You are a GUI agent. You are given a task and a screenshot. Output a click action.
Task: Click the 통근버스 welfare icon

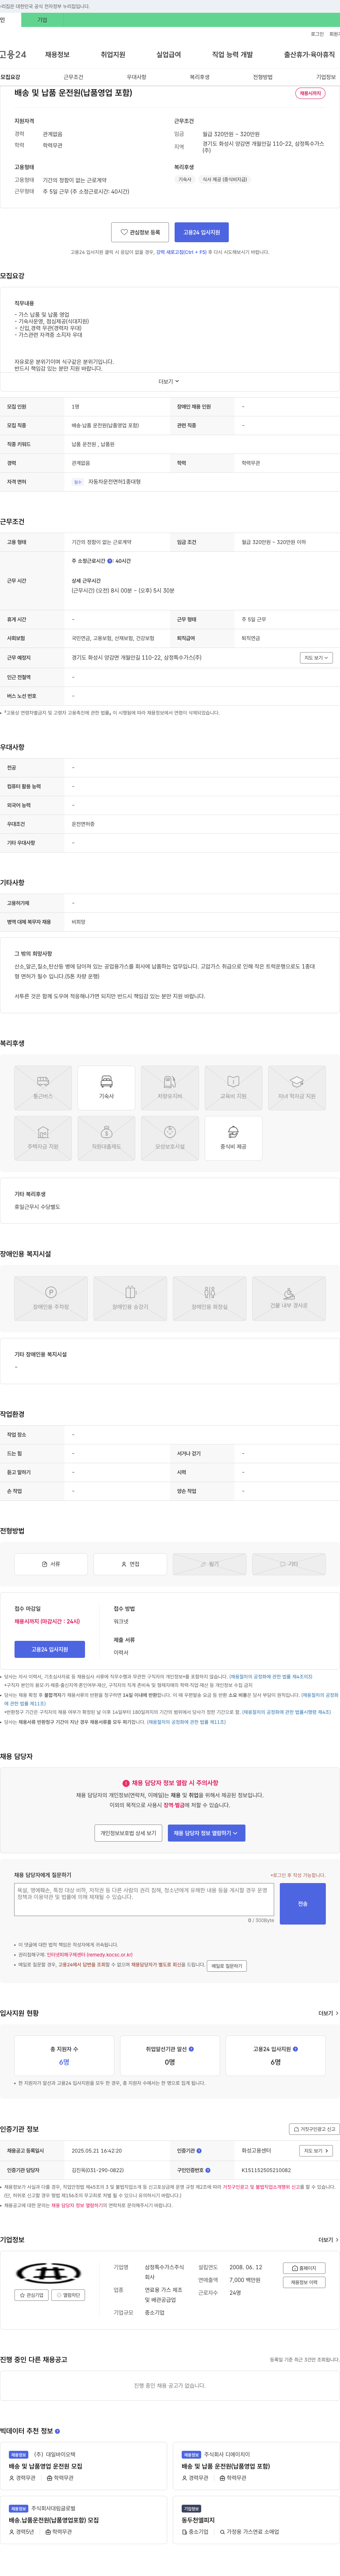pos(43,1088)
